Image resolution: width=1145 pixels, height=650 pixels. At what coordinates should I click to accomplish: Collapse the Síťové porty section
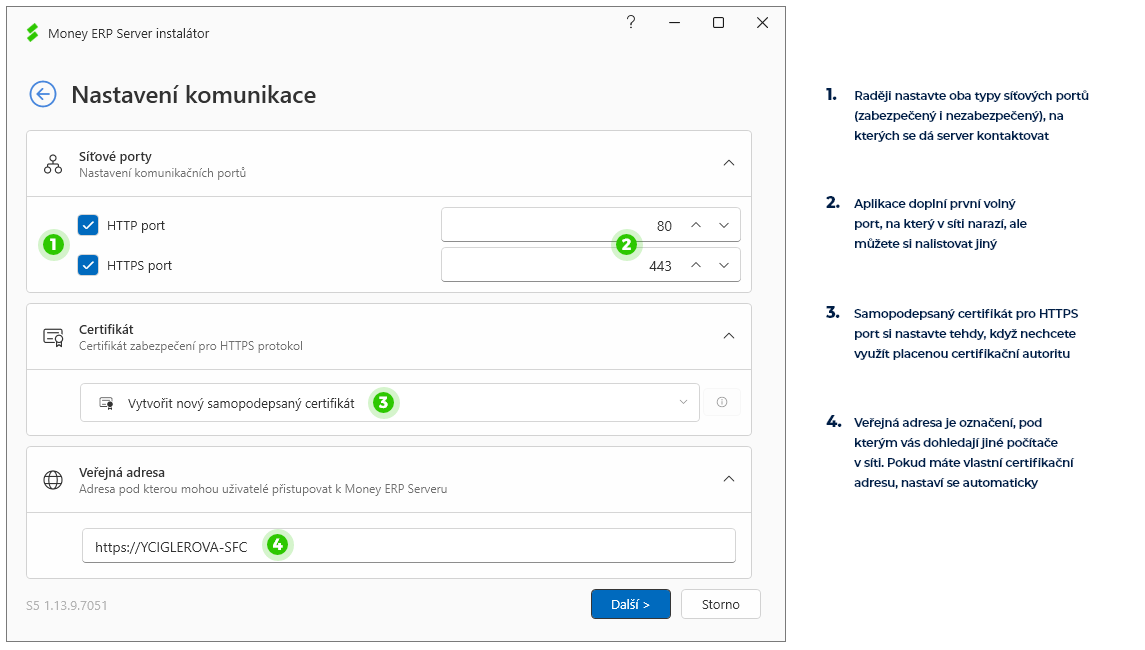pos(729,163)
